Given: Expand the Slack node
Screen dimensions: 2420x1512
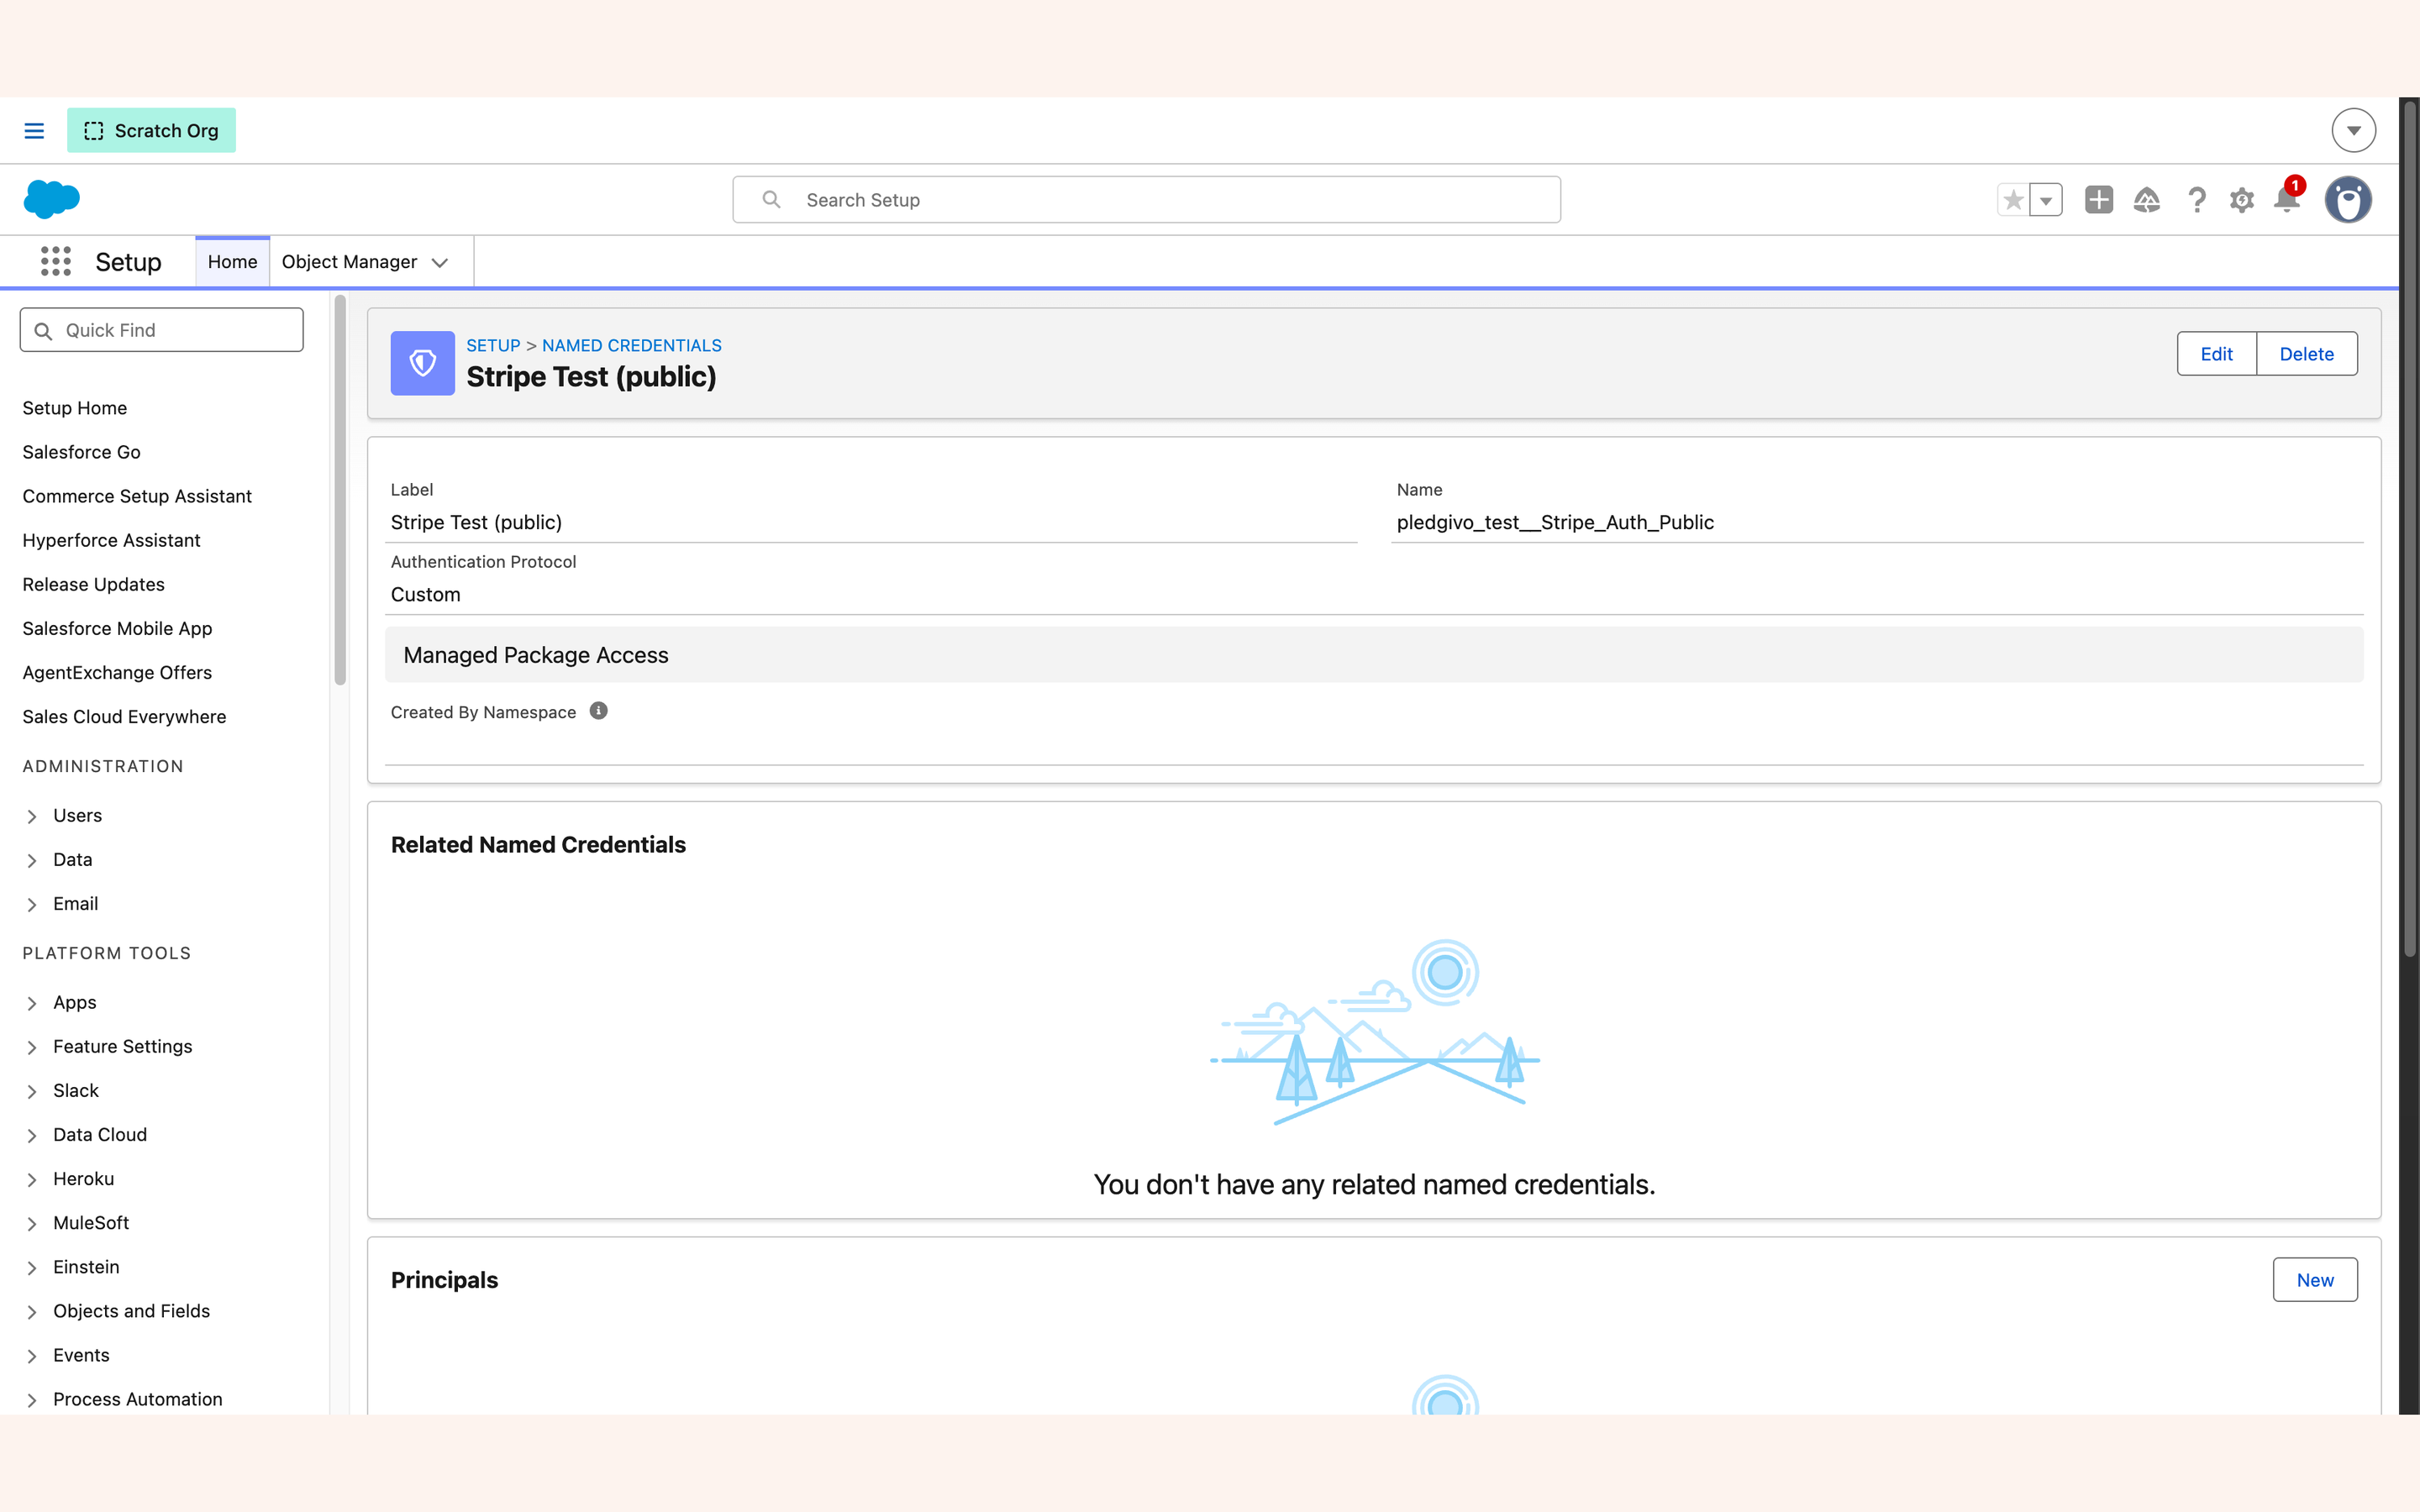Looking at the screenshot, I should pyautogui.click(x=32, y=1091).
